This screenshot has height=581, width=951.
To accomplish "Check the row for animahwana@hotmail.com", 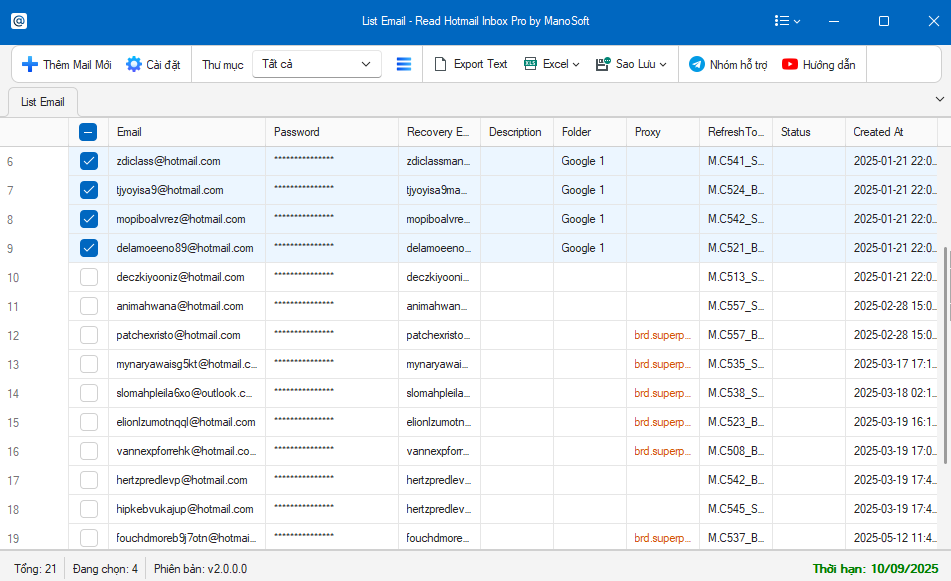I will click(x=89, y=306).
